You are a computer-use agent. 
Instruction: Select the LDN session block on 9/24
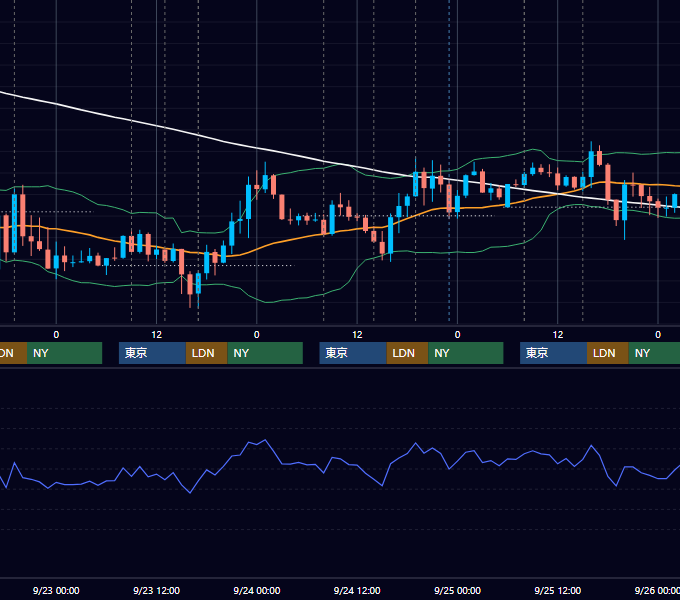407,353
